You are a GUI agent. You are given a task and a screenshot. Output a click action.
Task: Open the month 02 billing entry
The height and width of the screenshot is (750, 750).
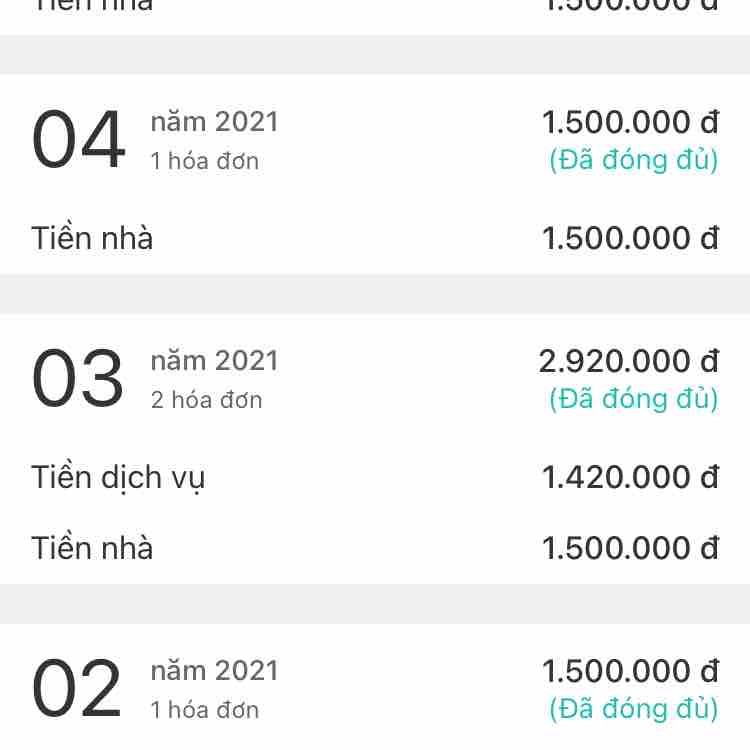pyautogui.click(x=76, y=689)
